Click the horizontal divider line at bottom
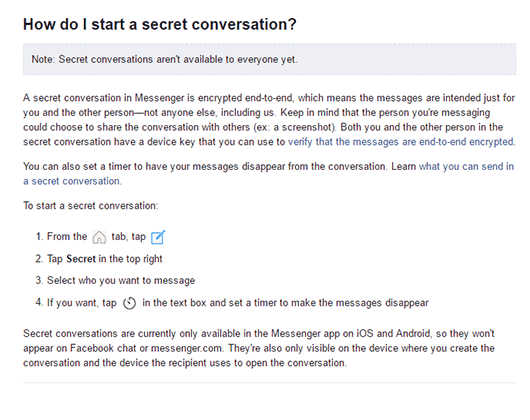Image resolution: width=530 pixels, height=420 pixels. 269,383
